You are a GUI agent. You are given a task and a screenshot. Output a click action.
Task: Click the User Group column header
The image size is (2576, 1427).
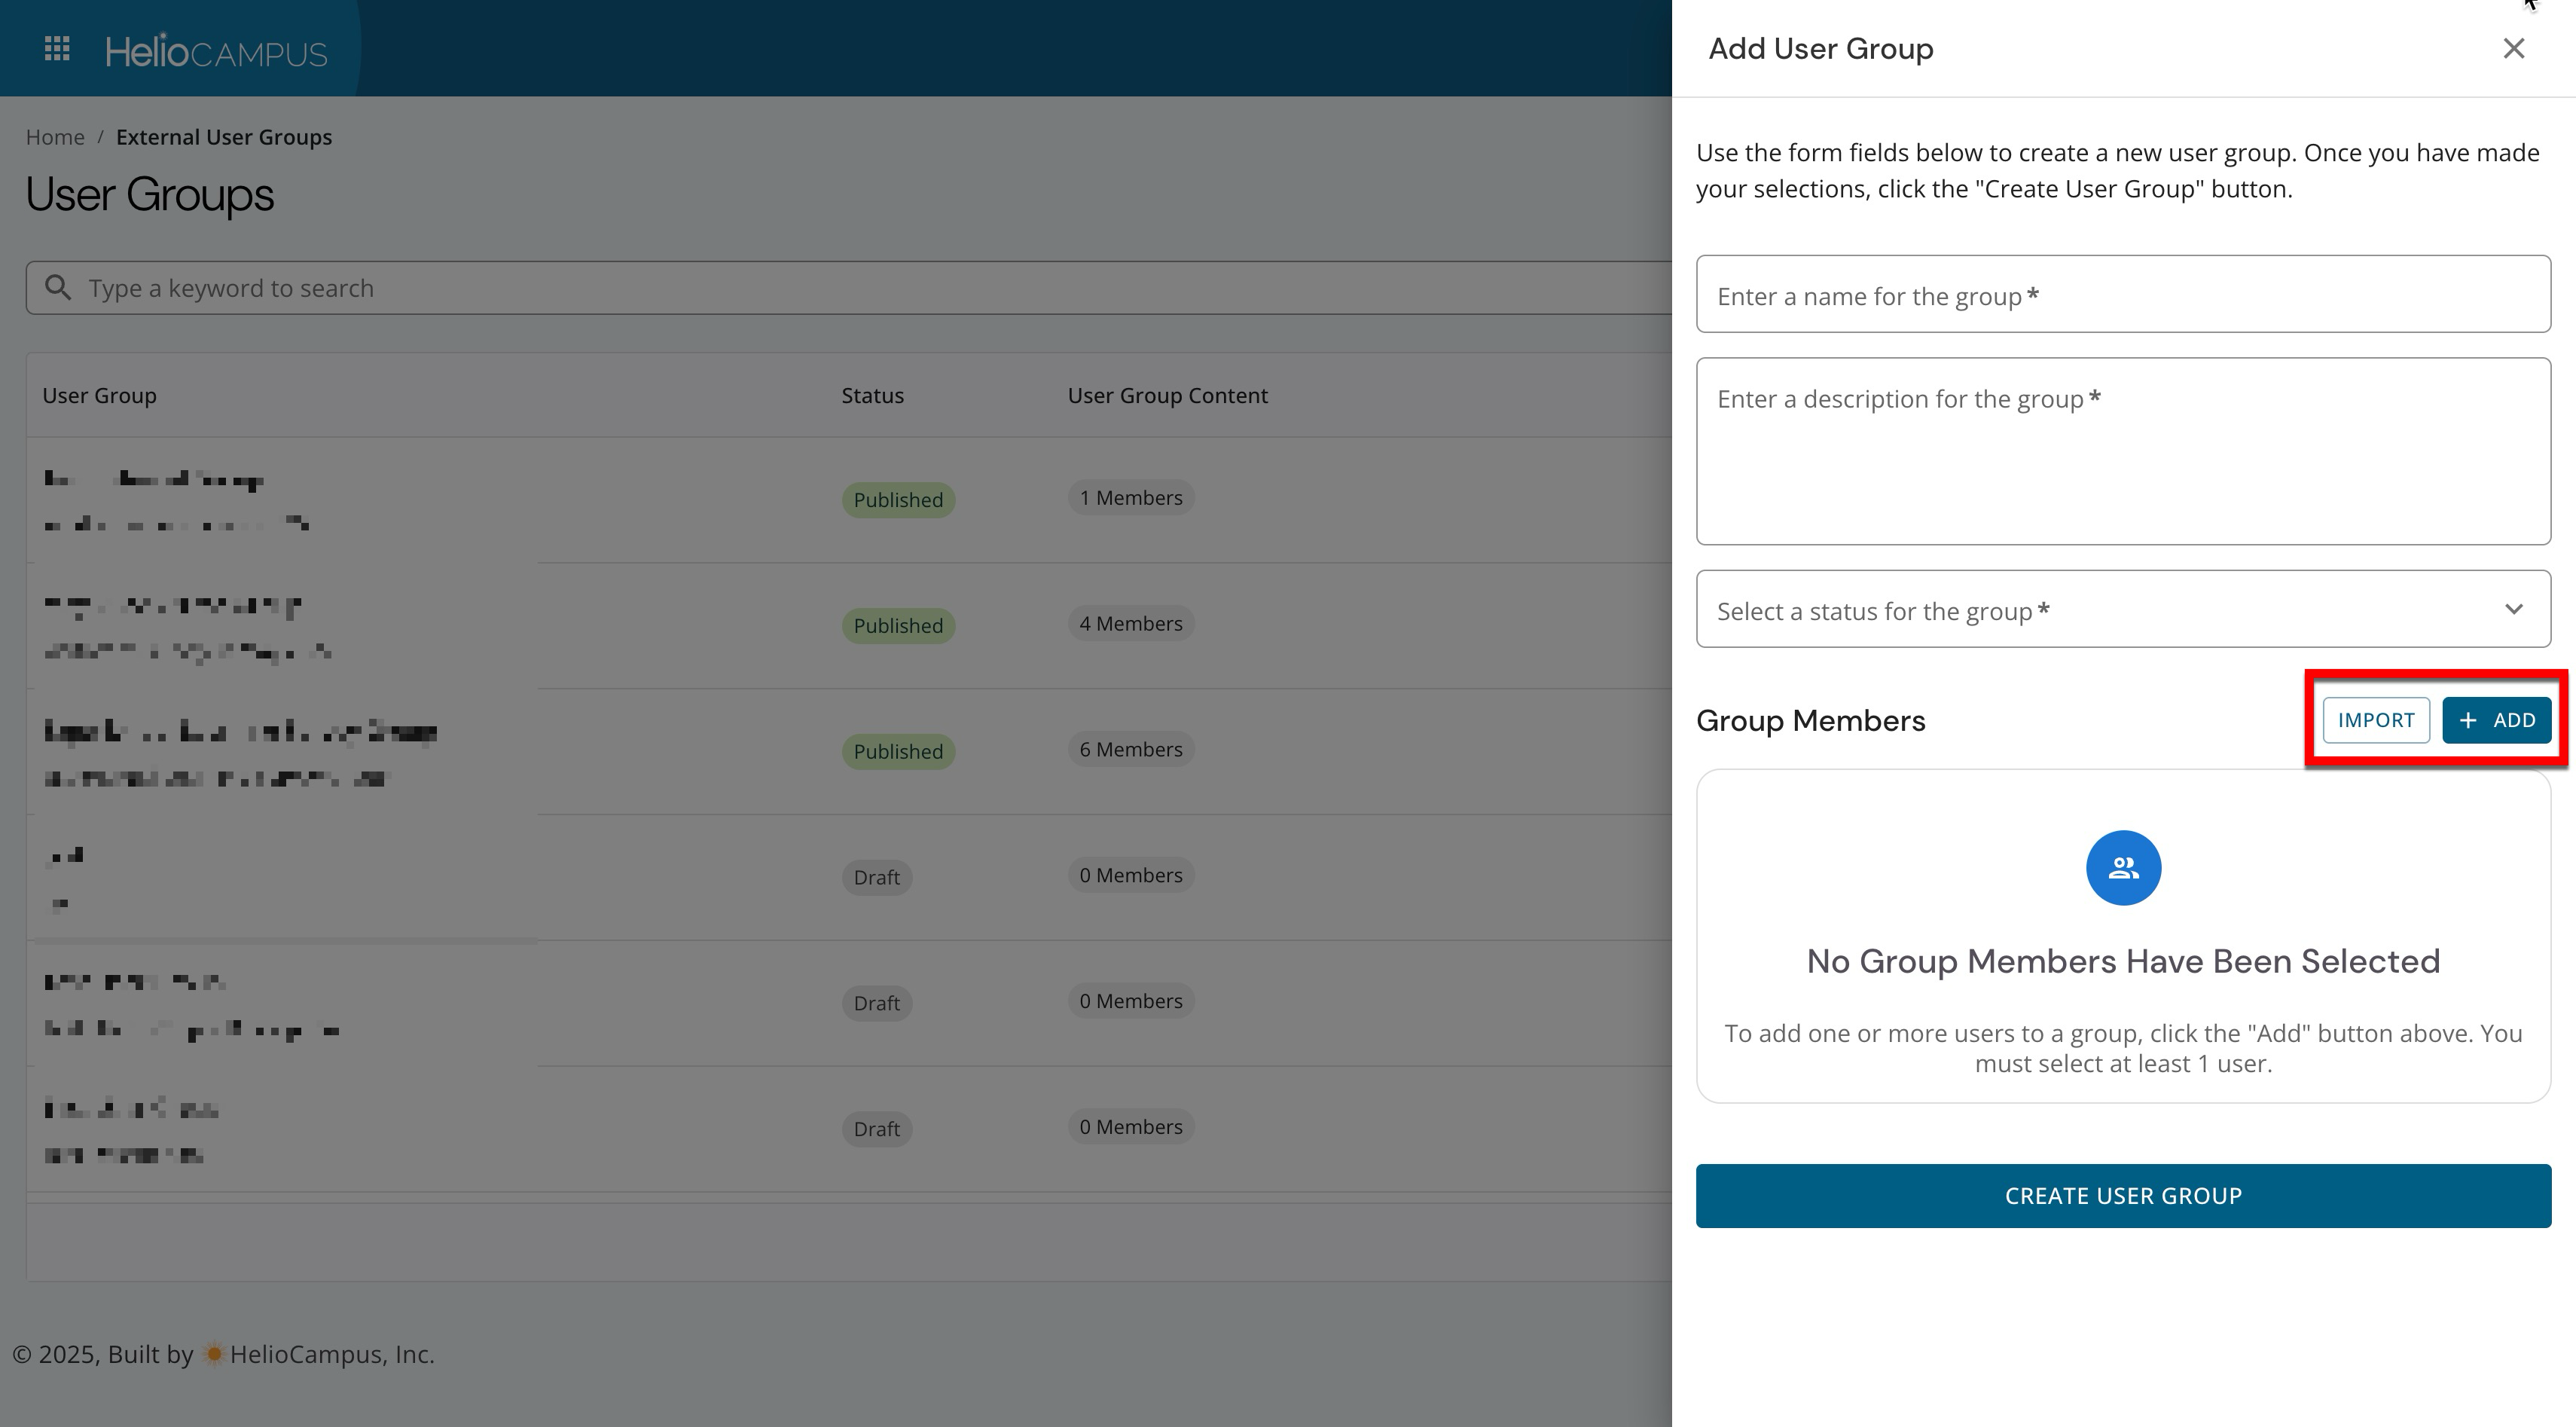99,396
